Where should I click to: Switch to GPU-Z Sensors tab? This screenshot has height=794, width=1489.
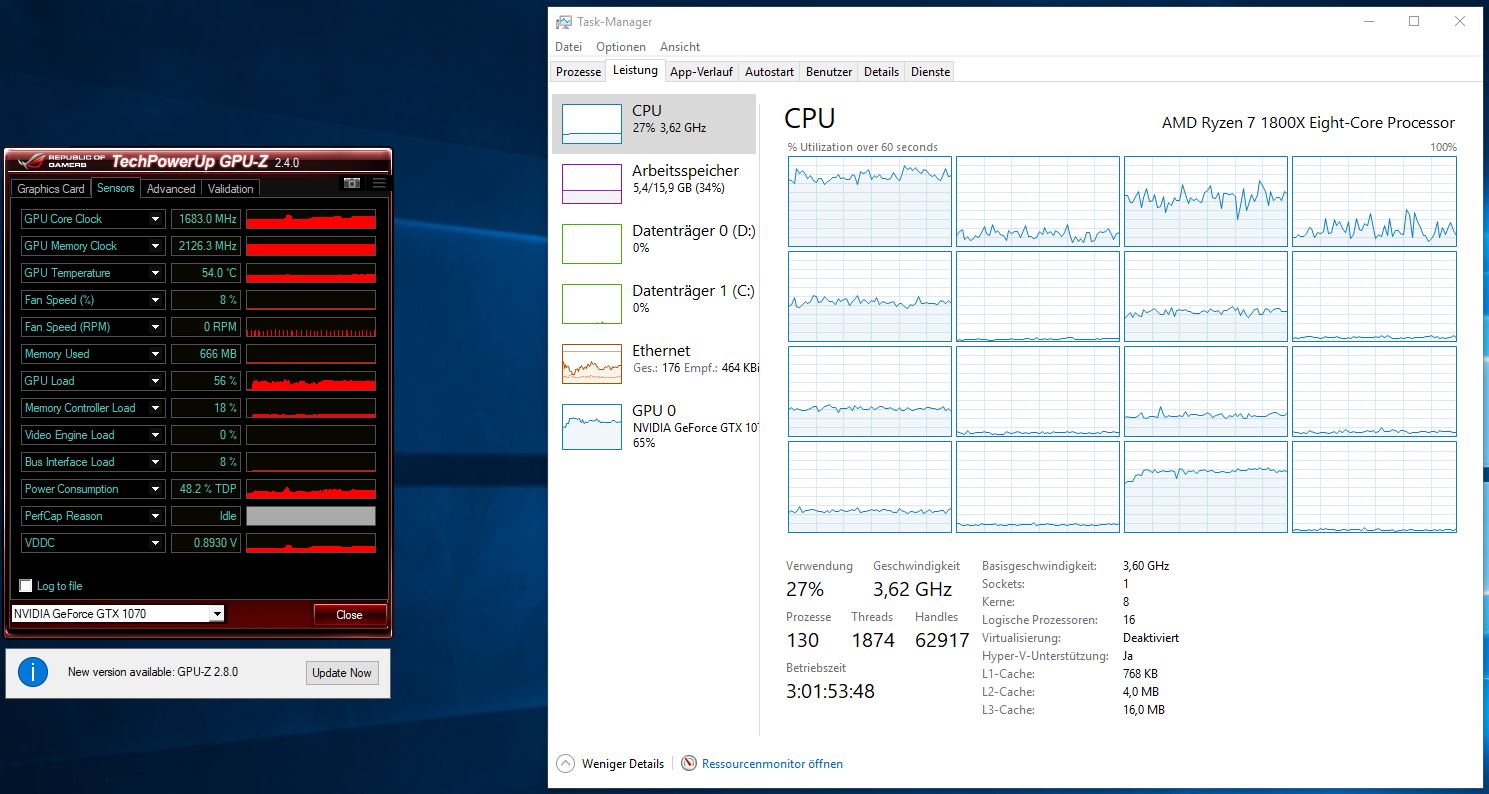coord(116,188)
